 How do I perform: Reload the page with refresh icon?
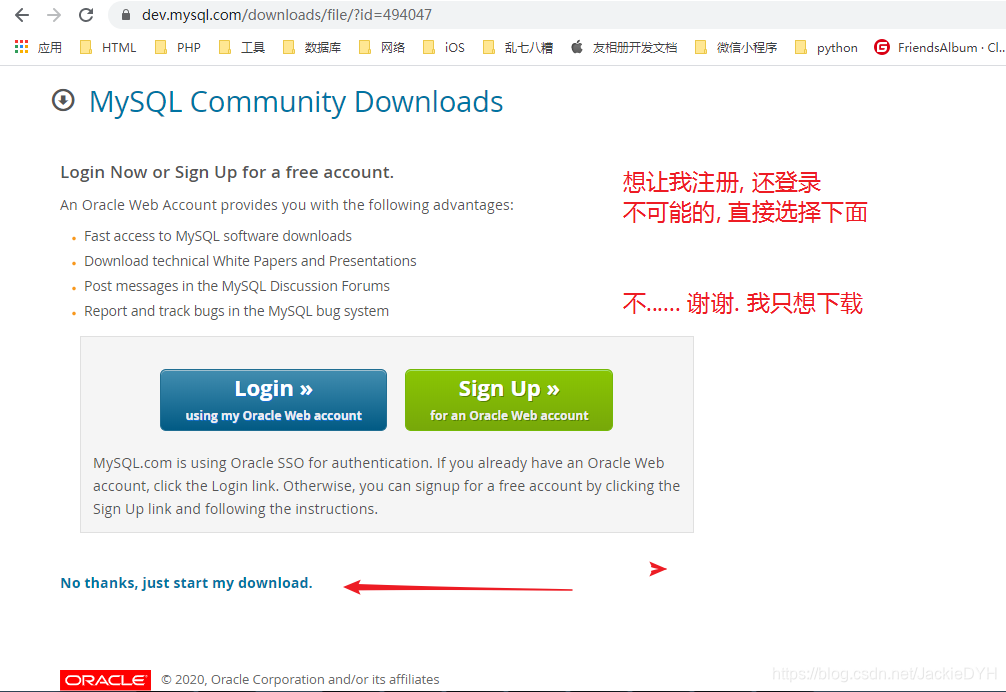coord(86,15)
